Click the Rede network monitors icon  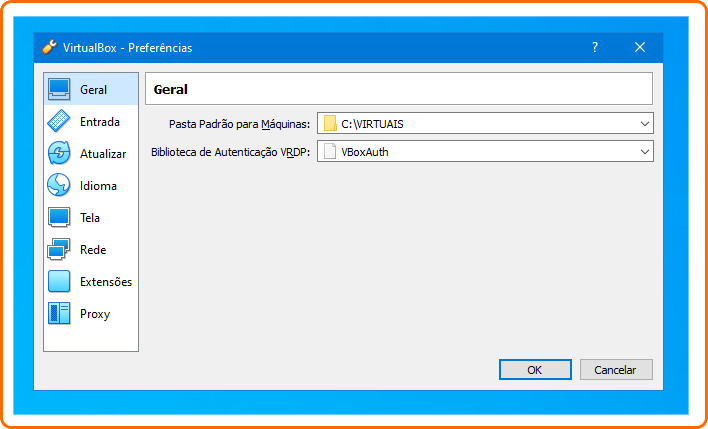59,249
